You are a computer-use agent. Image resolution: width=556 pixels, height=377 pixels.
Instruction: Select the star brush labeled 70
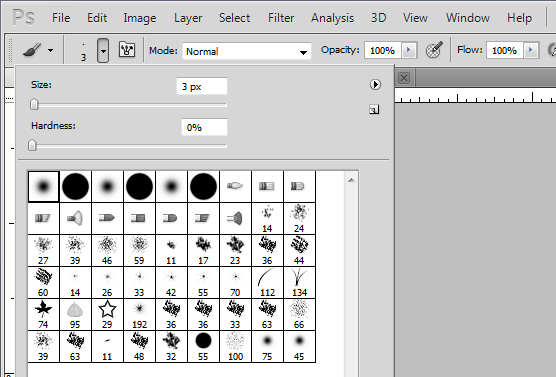tap(235, 282)
